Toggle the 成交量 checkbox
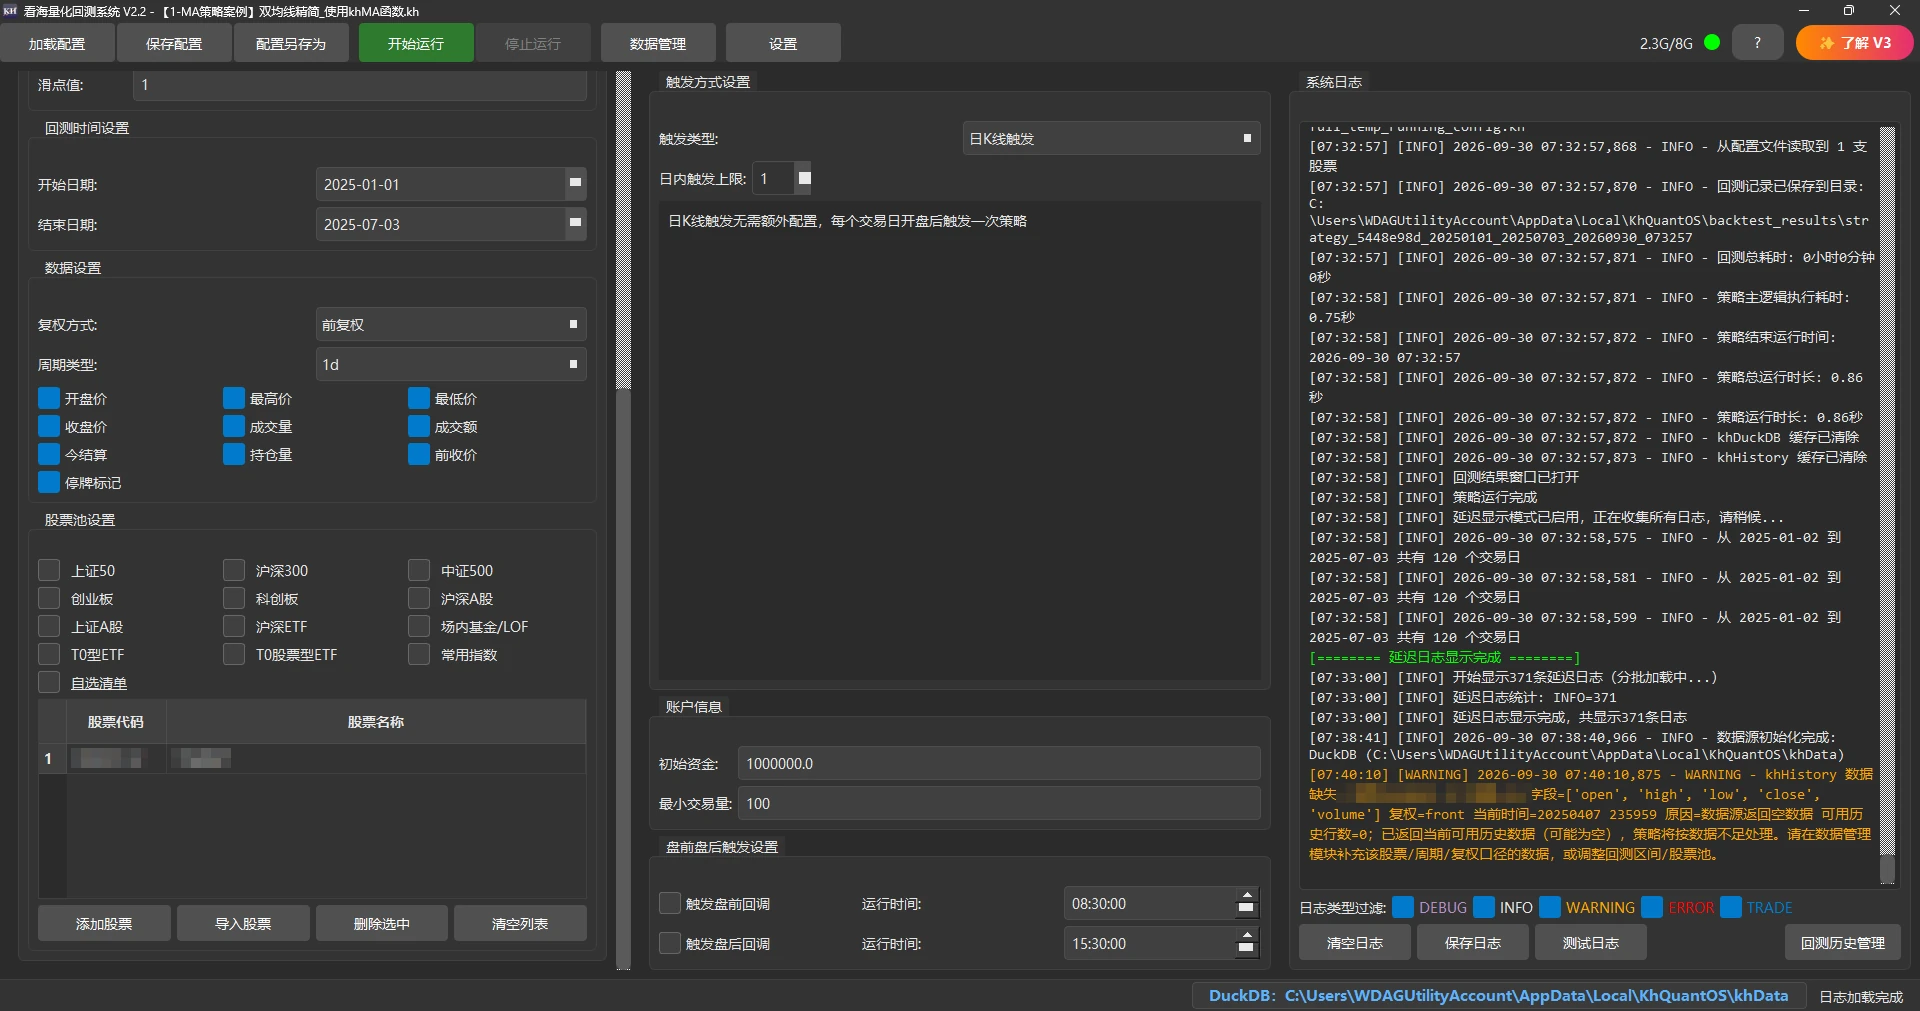Screen dimensions: 1920x1011 pyautogui.click(x=234, y=426)
